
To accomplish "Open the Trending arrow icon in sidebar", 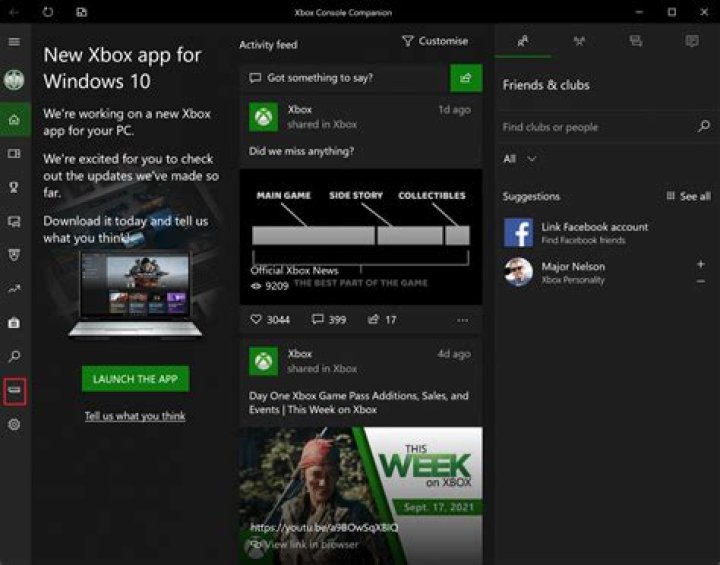I will tap(14, 289).
